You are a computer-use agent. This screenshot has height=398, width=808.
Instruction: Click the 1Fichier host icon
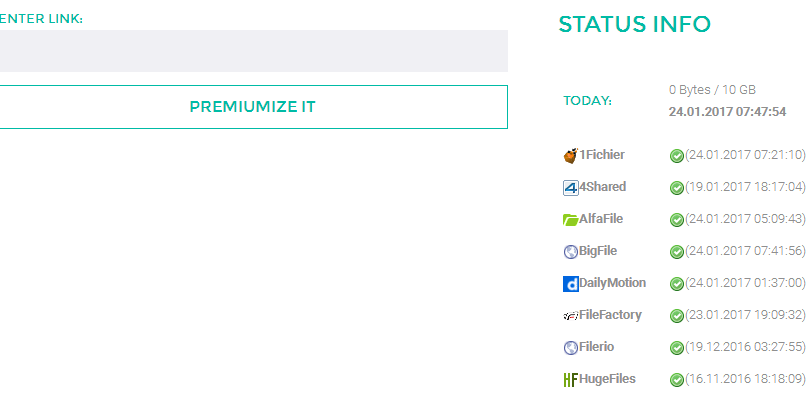(x=570, y=155)
